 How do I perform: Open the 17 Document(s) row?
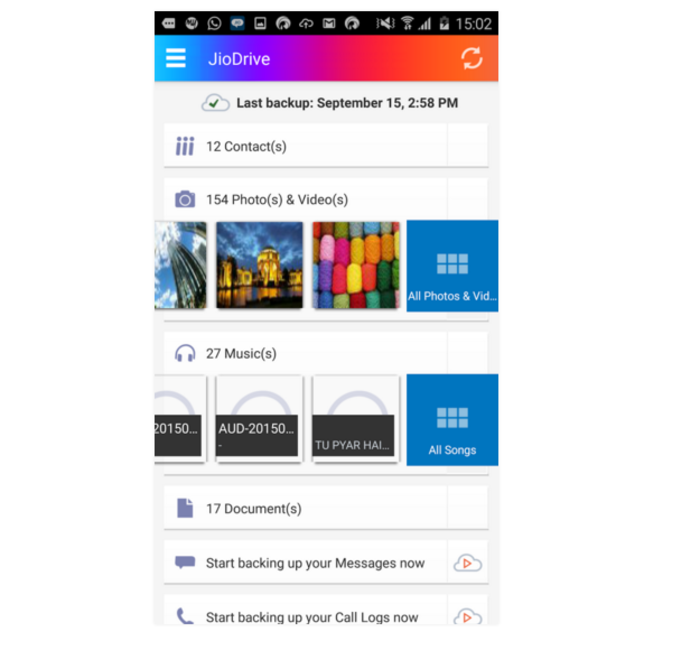point(326,508)
